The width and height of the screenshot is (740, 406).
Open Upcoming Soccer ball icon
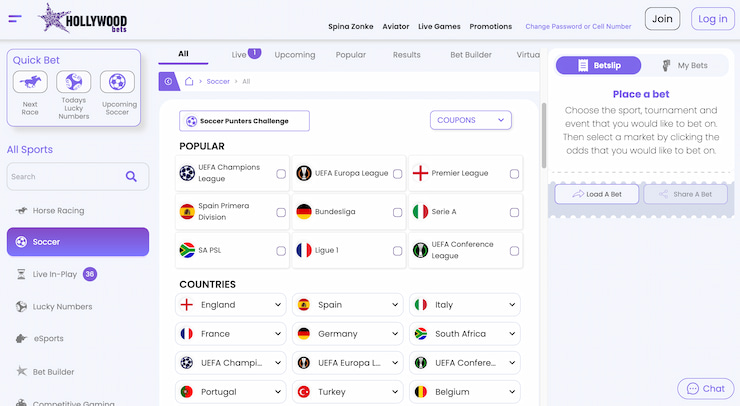pos(117,82)
